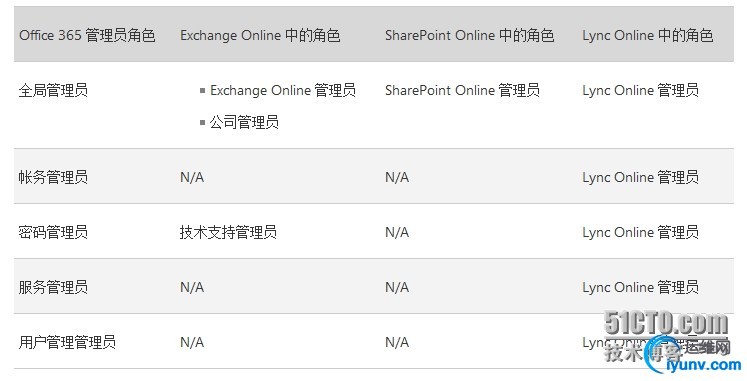
Task: Click the 全局管理员 row label
Action: coord(53,90)
